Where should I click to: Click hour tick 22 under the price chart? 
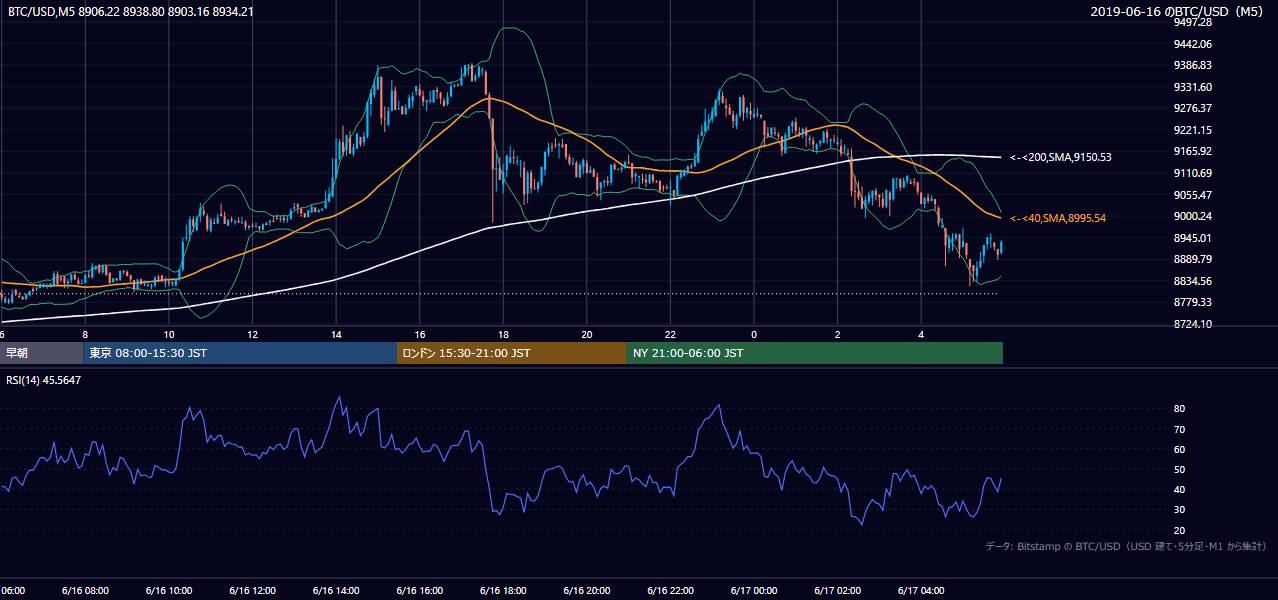click(x=671, y=334)
